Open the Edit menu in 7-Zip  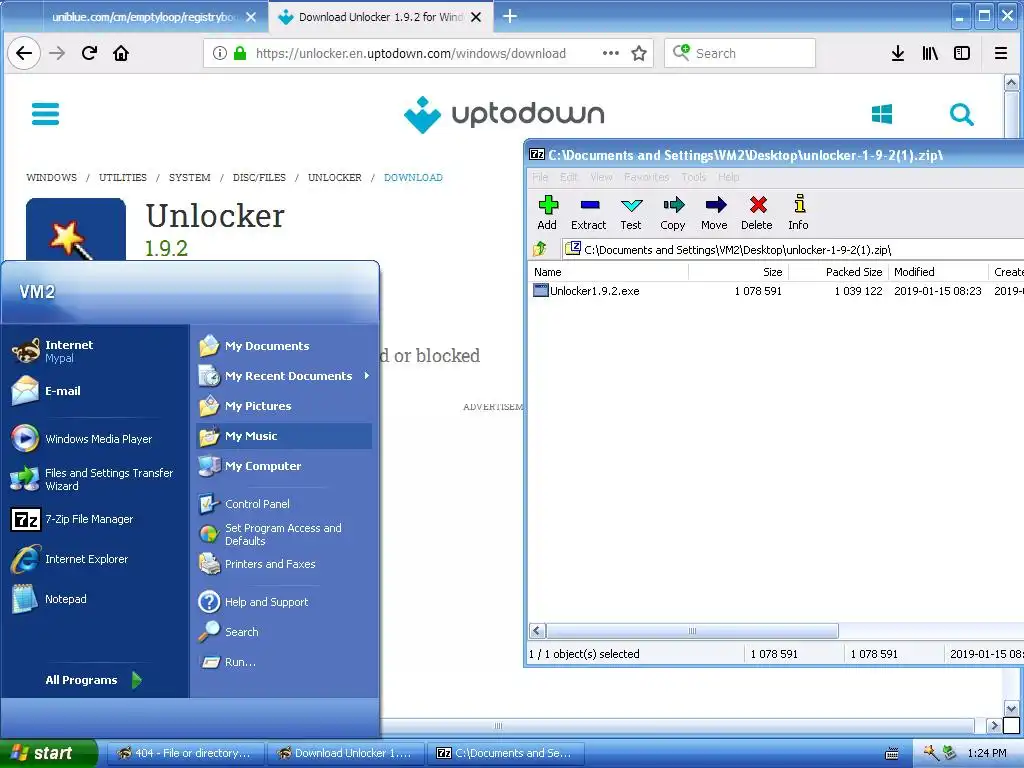coord(569,177)
